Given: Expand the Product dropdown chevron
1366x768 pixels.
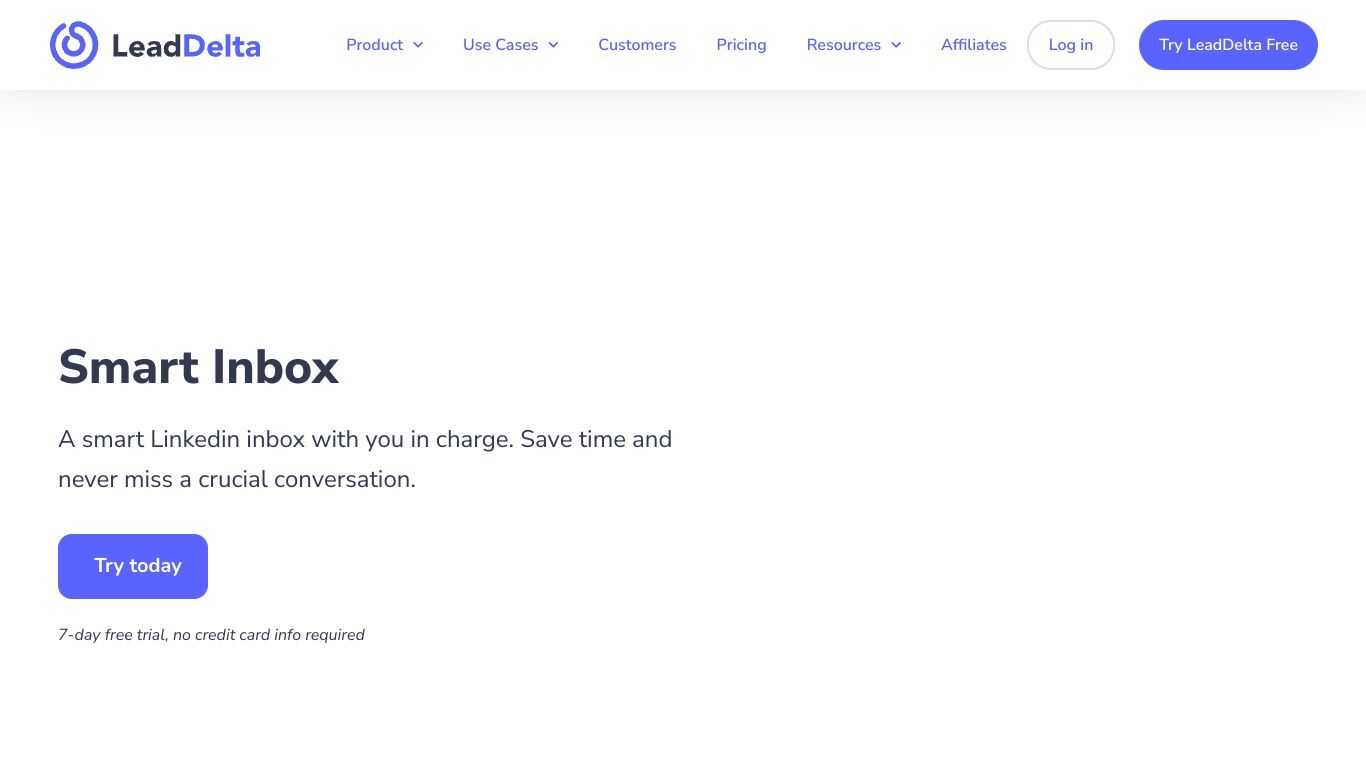Looking at the screenshot, I should tap(418, 45).
